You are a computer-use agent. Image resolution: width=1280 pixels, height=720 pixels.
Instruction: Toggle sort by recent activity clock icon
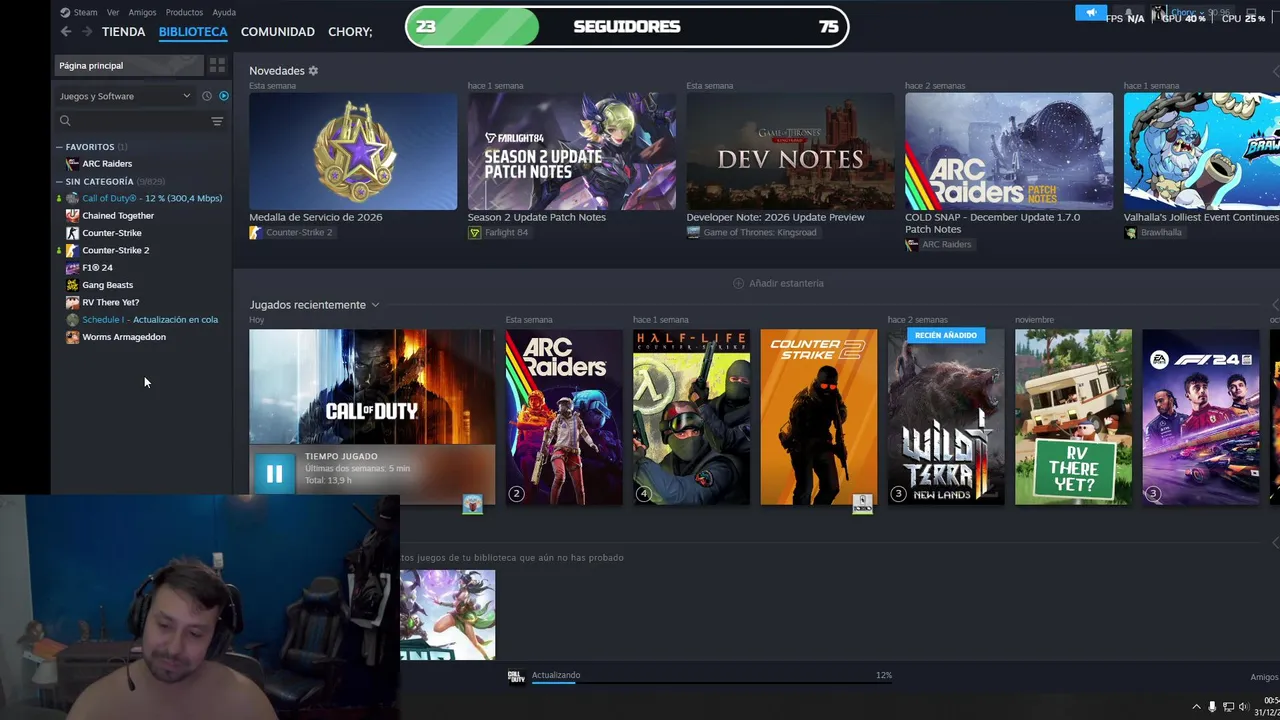[207, 96]
